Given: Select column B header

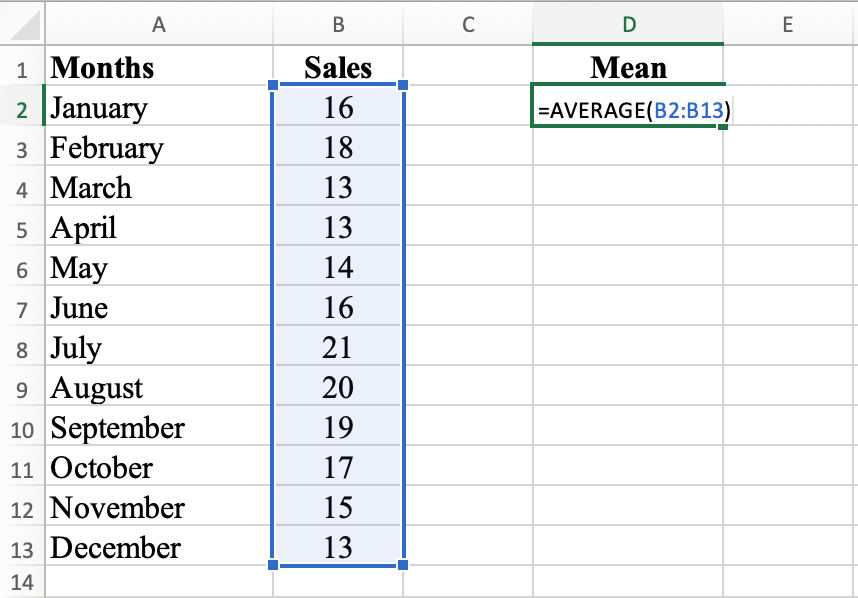Looking at the screenshot, I should 338,21.
